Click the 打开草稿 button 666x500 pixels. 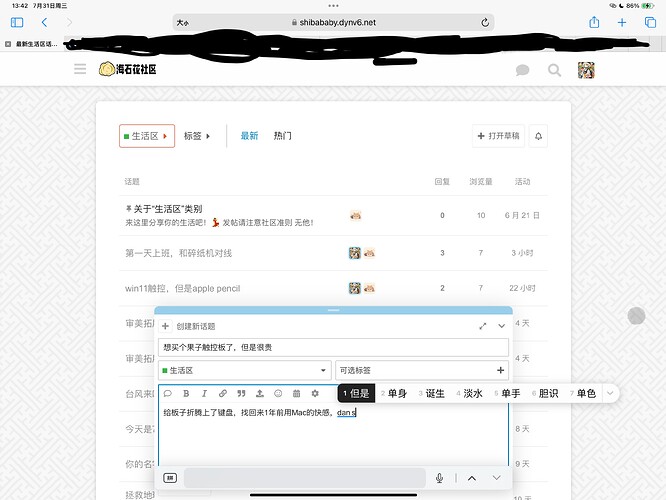(498, 136)
